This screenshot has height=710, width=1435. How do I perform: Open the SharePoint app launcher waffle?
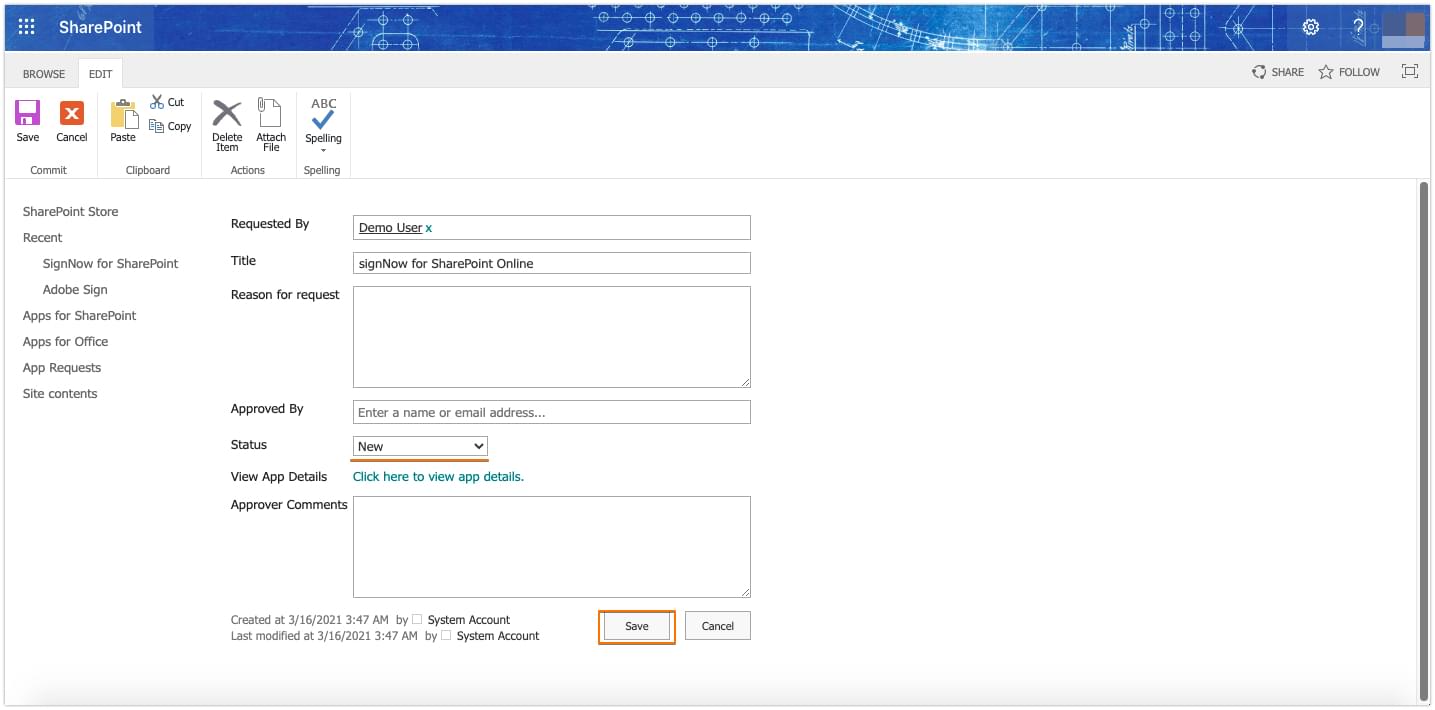tap(27, 27)
